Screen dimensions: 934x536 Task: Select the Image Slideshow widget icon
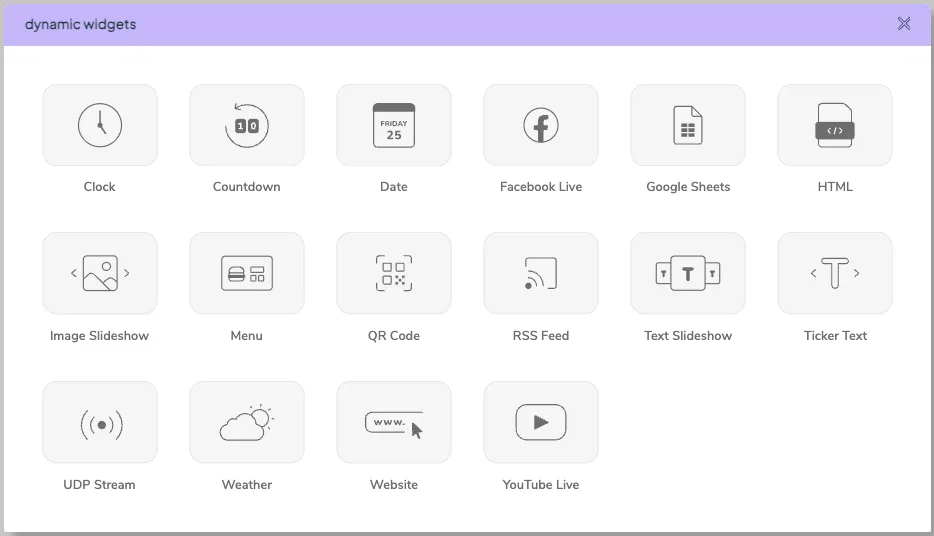(100, 273)
